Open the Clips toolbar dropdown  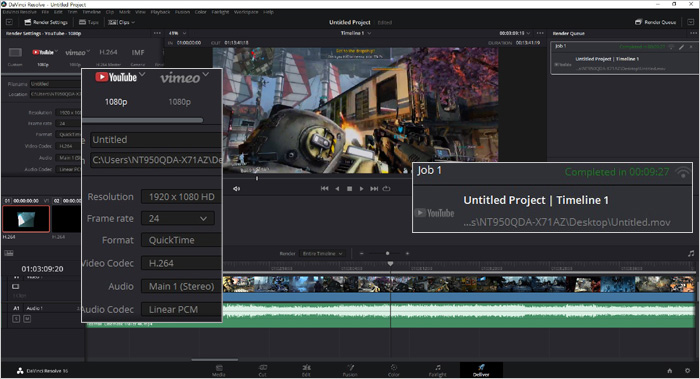[x=121, y=22]
